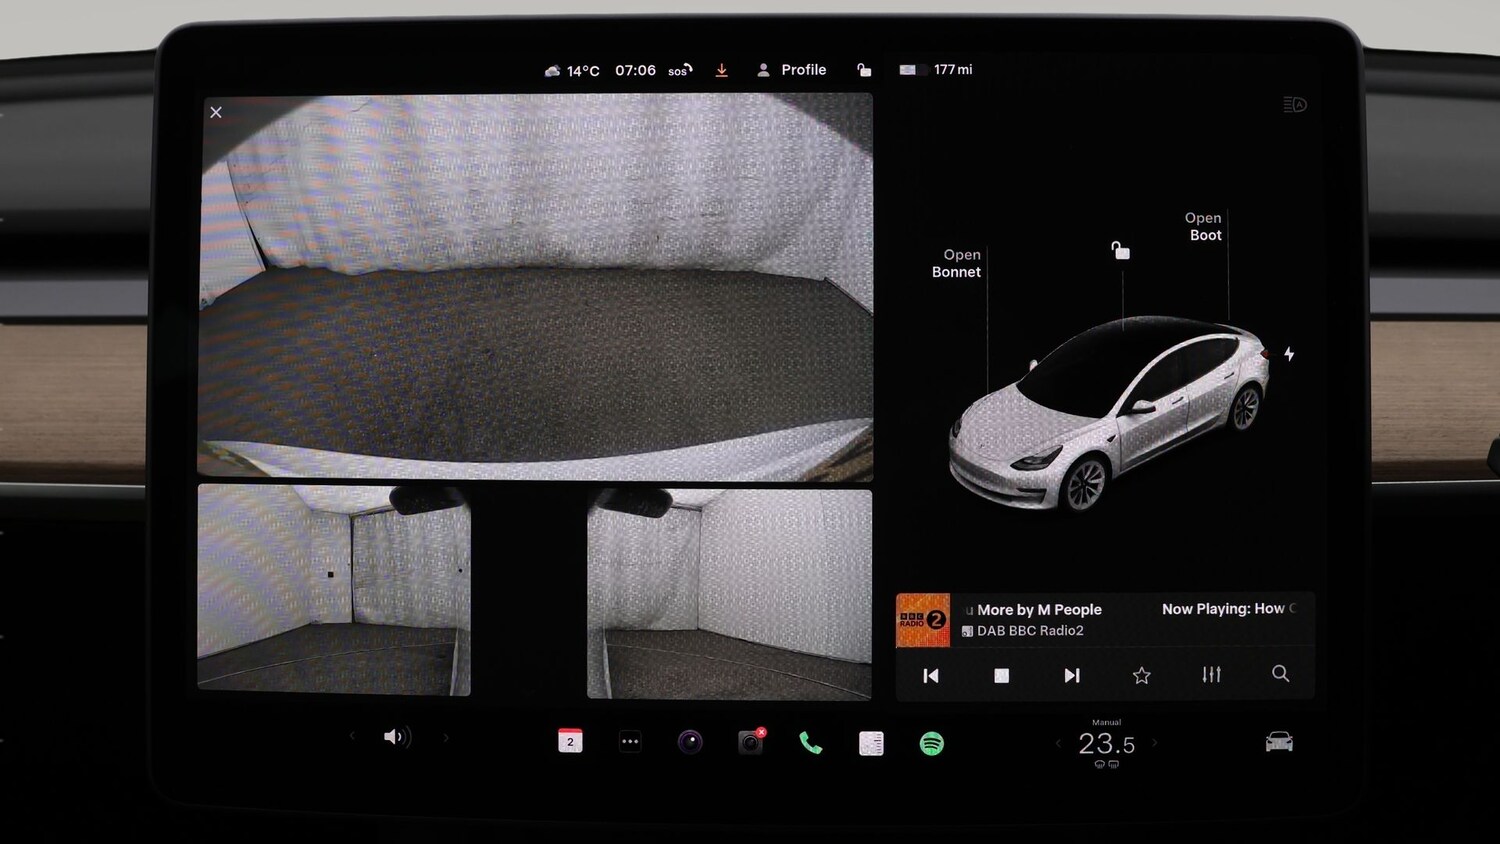
Task: Open the all apps ellipsis menu
Action: (630, 740)
